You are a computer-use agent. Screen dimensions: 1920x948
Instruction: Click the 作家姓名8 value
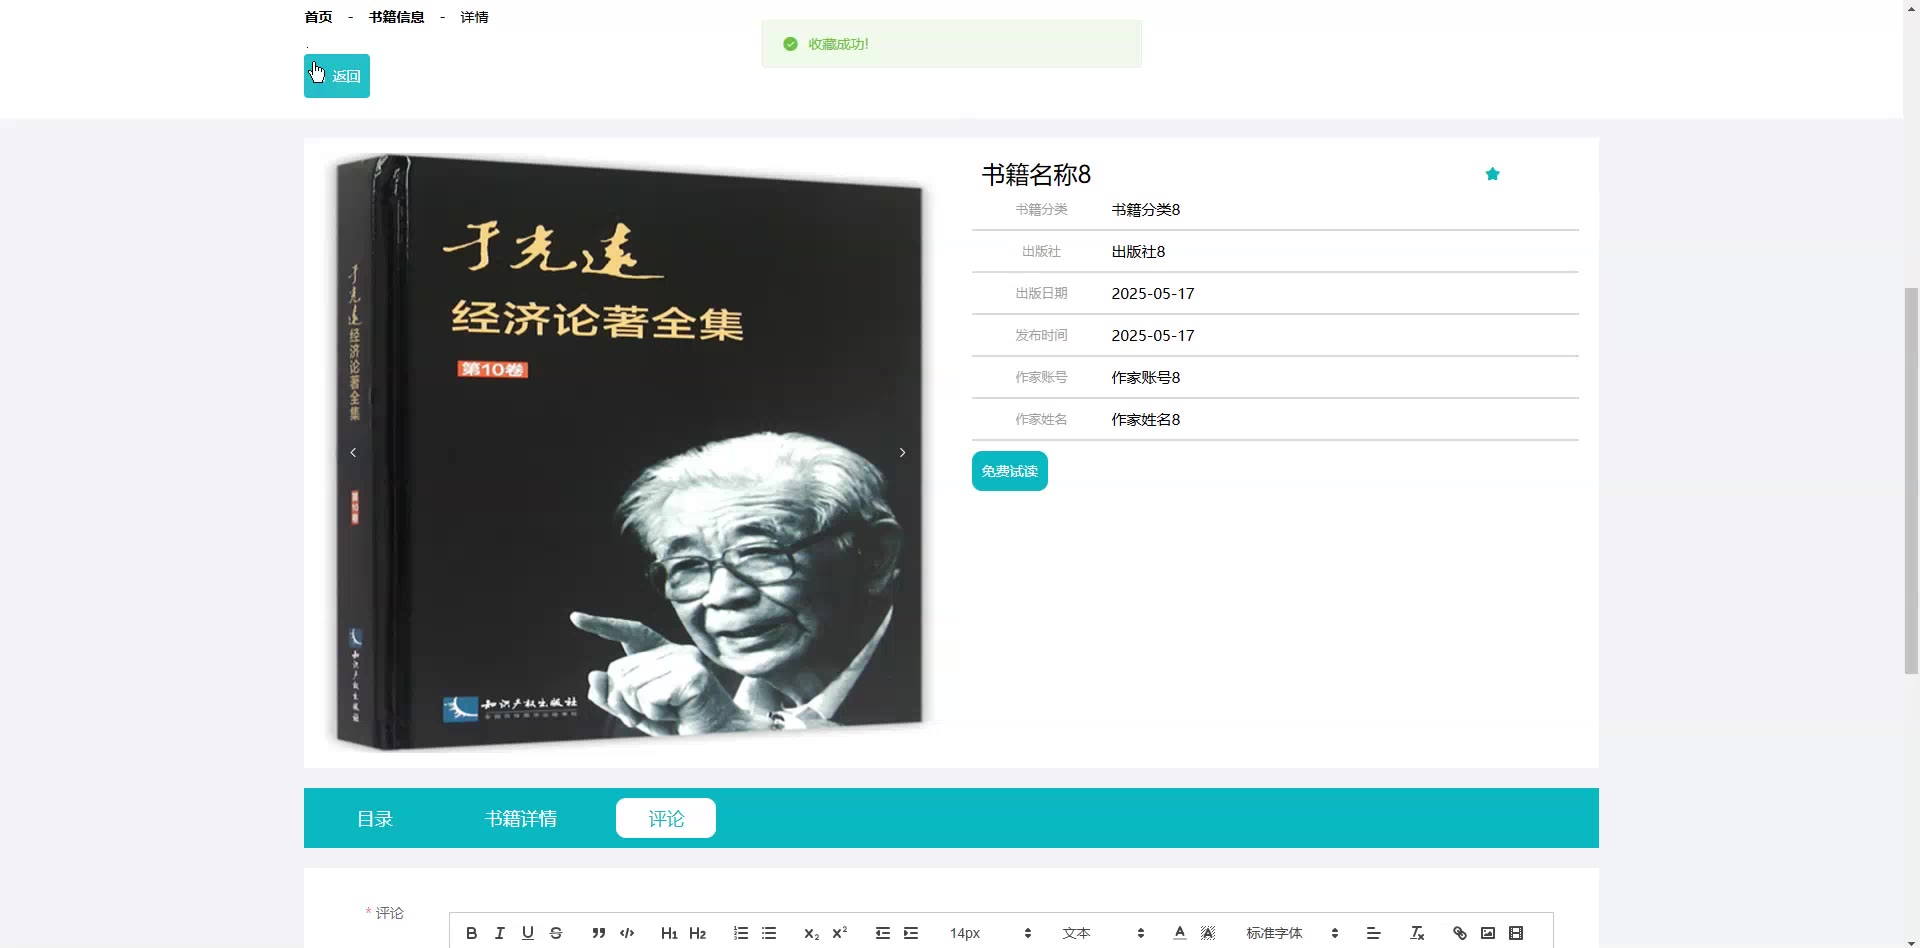pyautogui.click(x=1146, y=420)
